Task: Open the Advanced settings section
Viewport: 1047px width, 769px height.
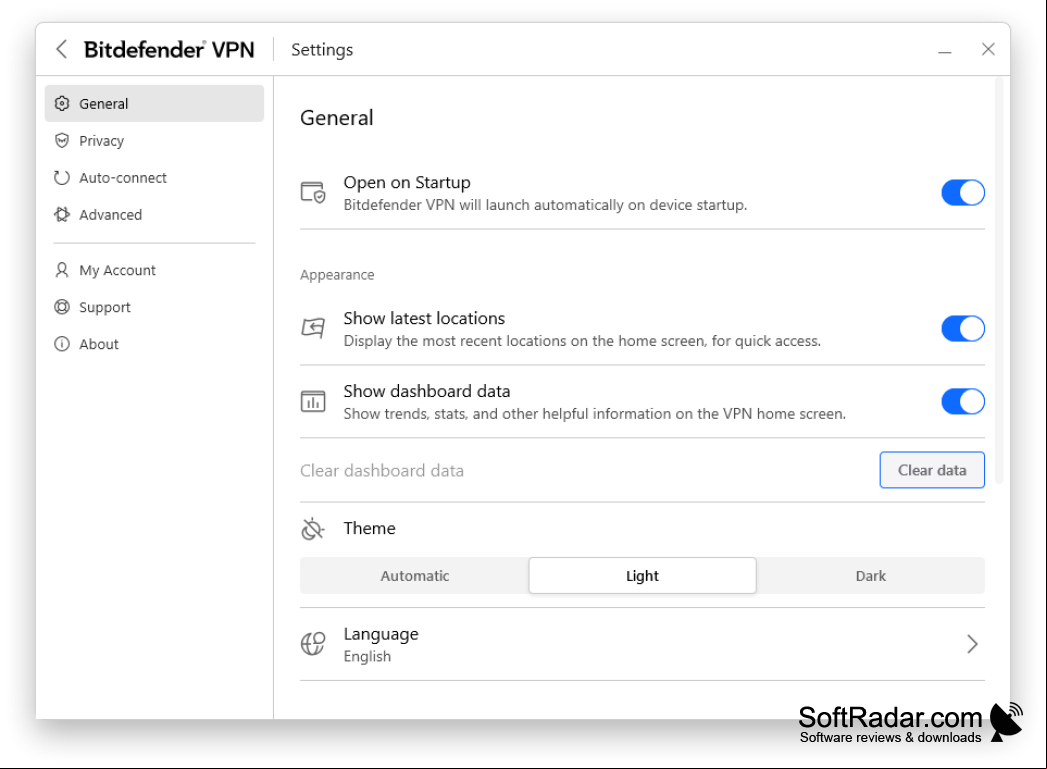Action: [154, 214]
